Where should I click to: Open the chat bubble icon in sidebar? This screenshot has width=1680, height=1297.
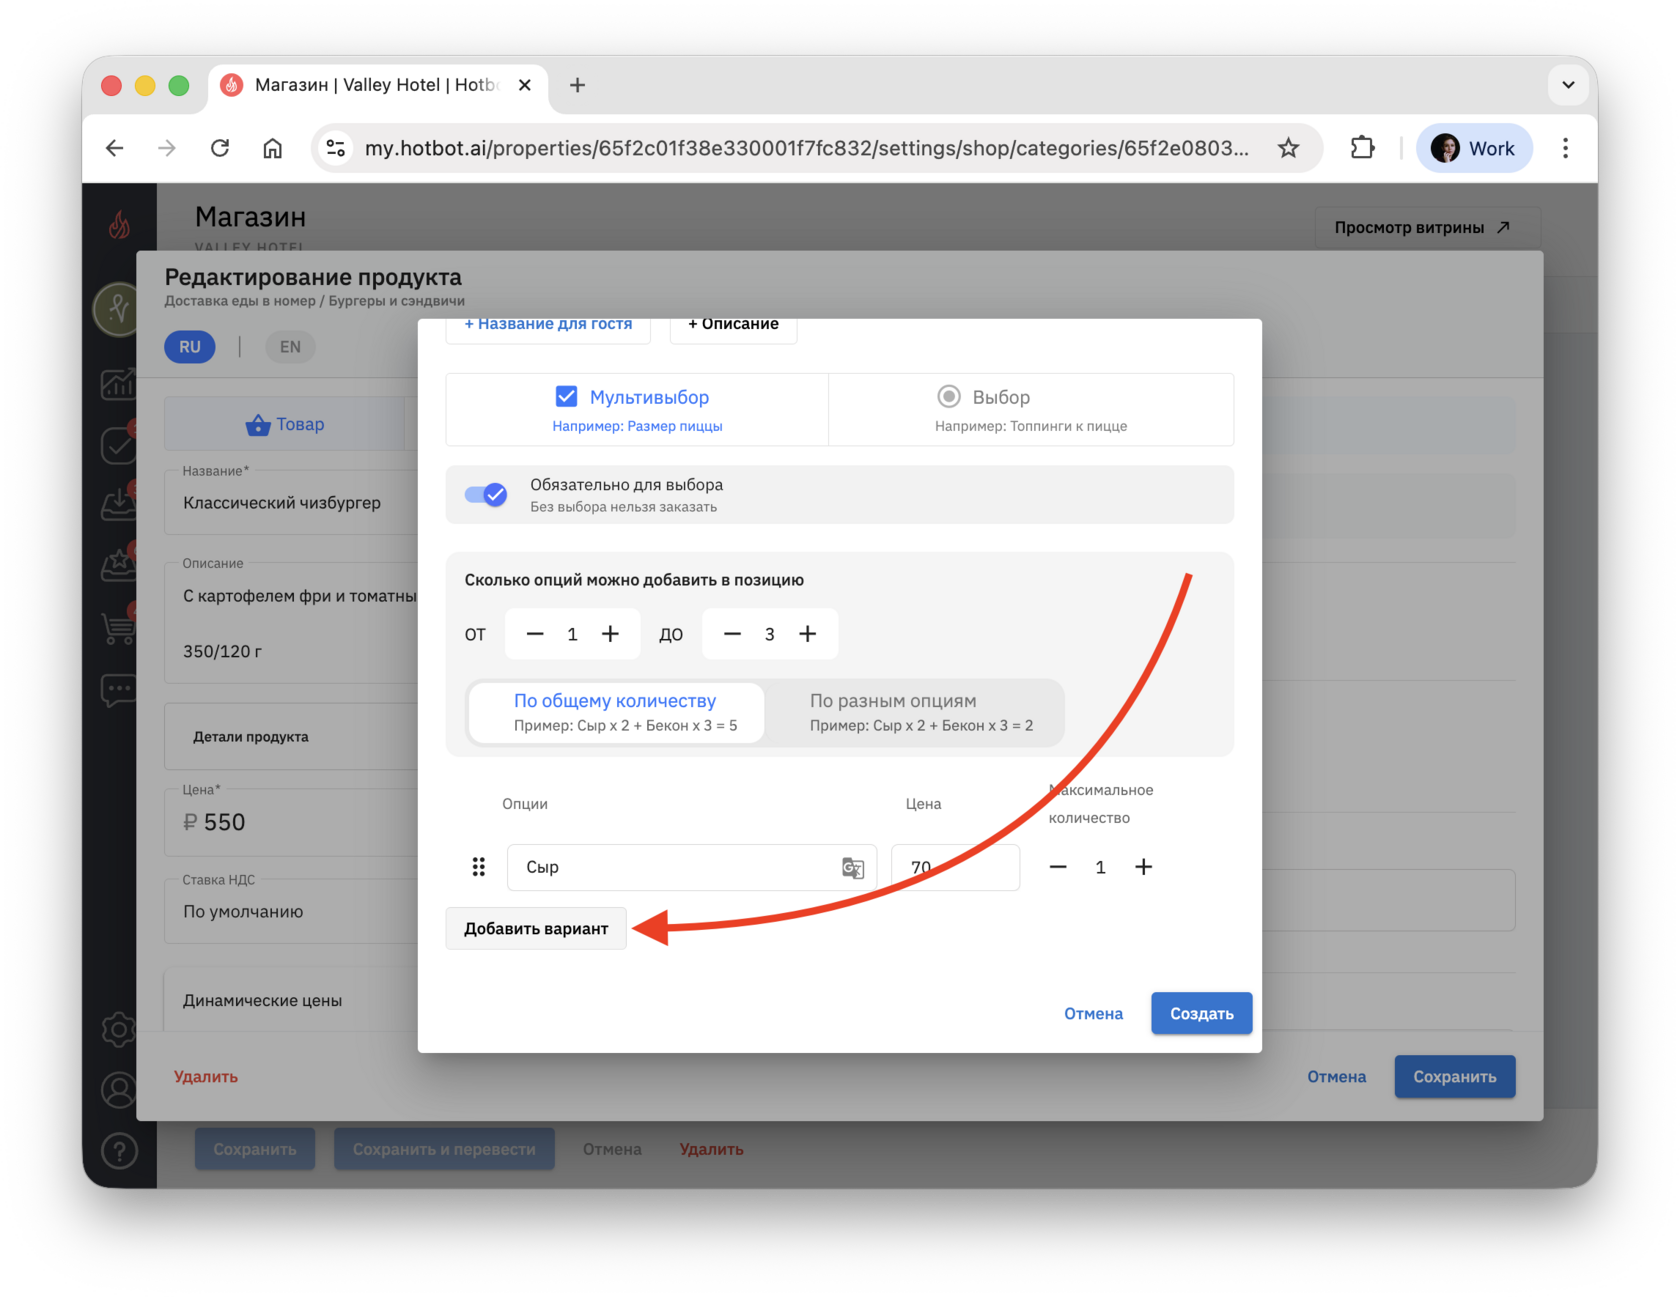[119, 690]
